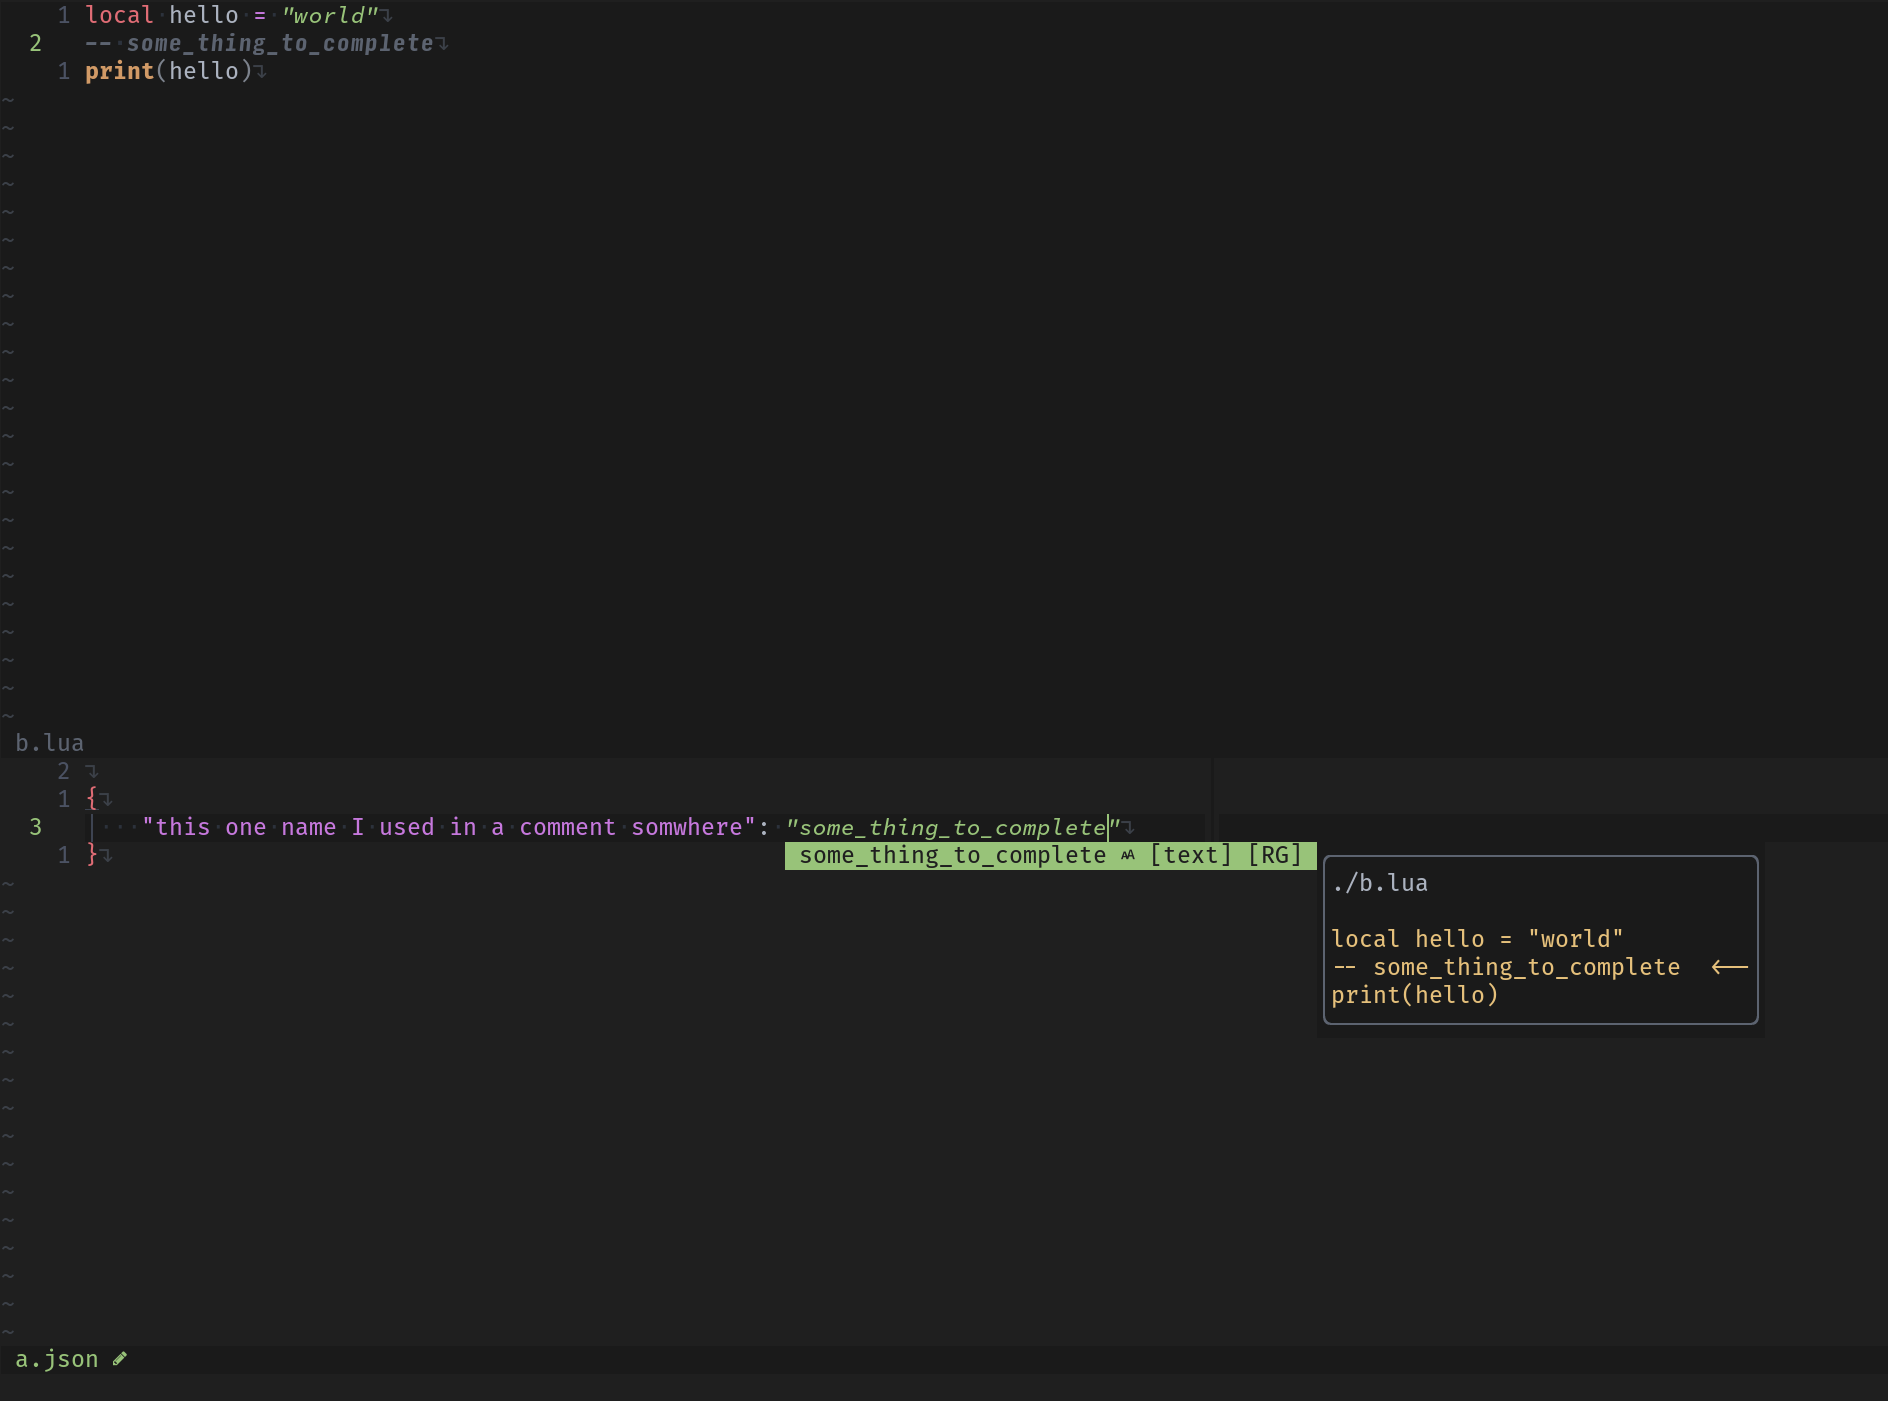Place cursor on 'local' keyword in b.lua
This screenshot has width=1888, height=1401.
[x=119, y=15]
